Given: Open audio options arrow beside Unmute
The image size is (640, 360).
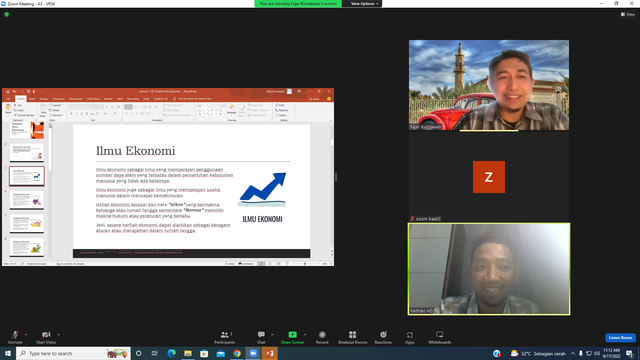Looking at the screenshot, I should pos(26,335).
